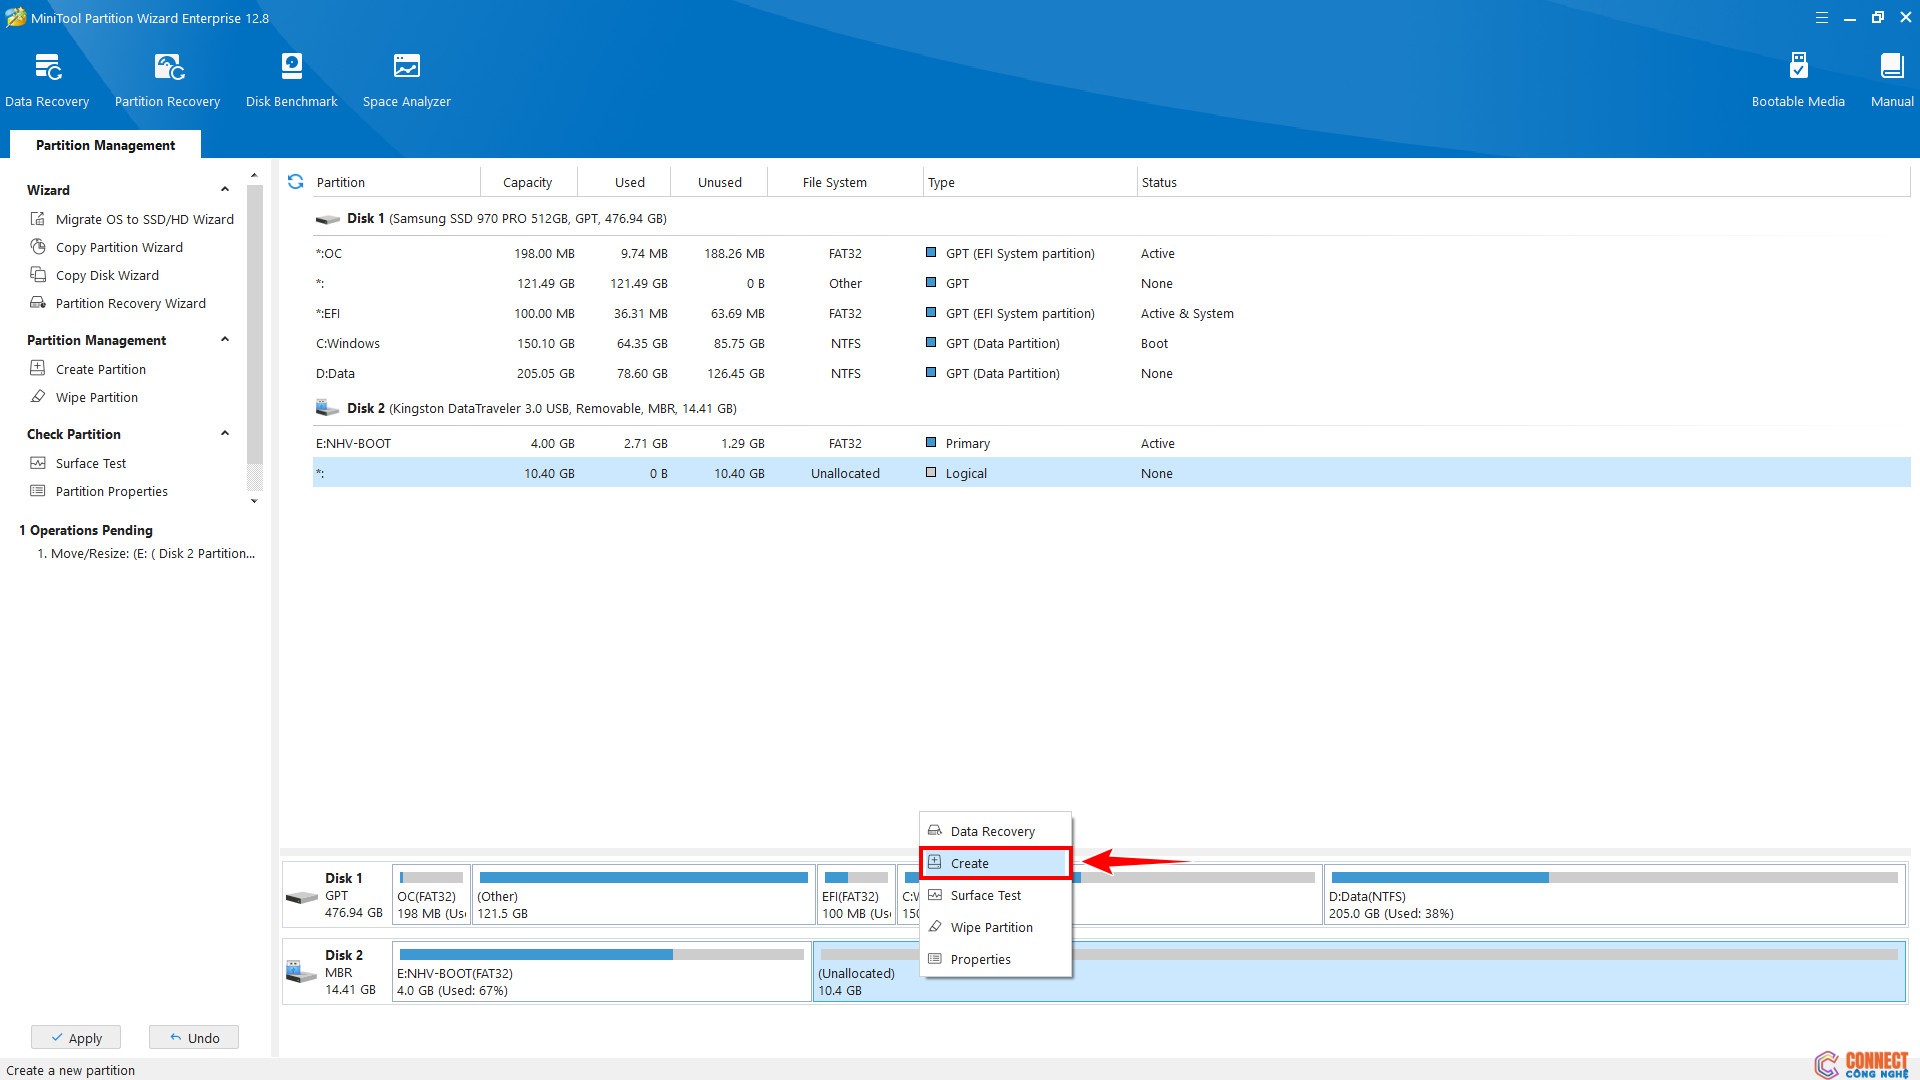This screenshot has height=1080, width=1920.
Task: Click Migrate OS to SSD/HD Wizard icon
Action: [x=38, y=219]
